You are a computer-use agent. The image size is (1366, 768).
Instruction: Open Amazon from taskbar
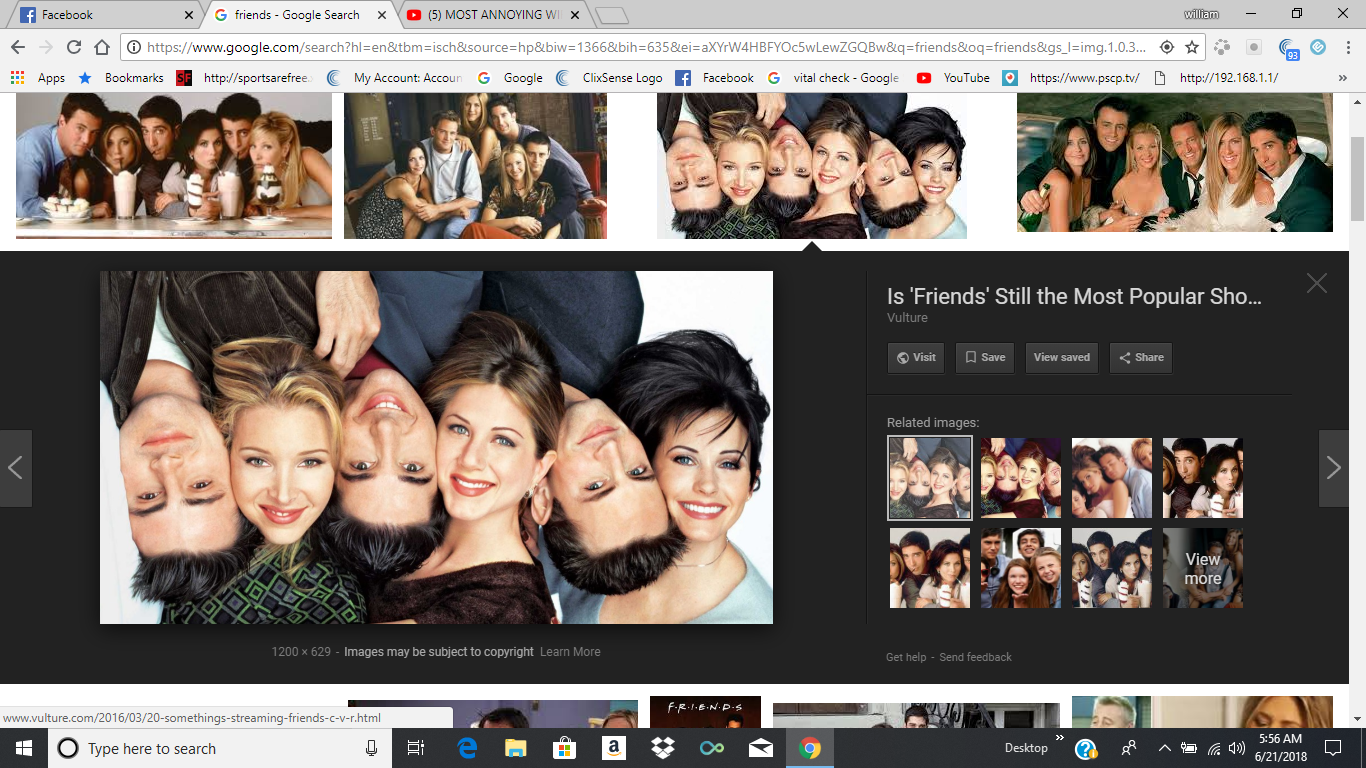pyautogui.click(x=613, y=748)
